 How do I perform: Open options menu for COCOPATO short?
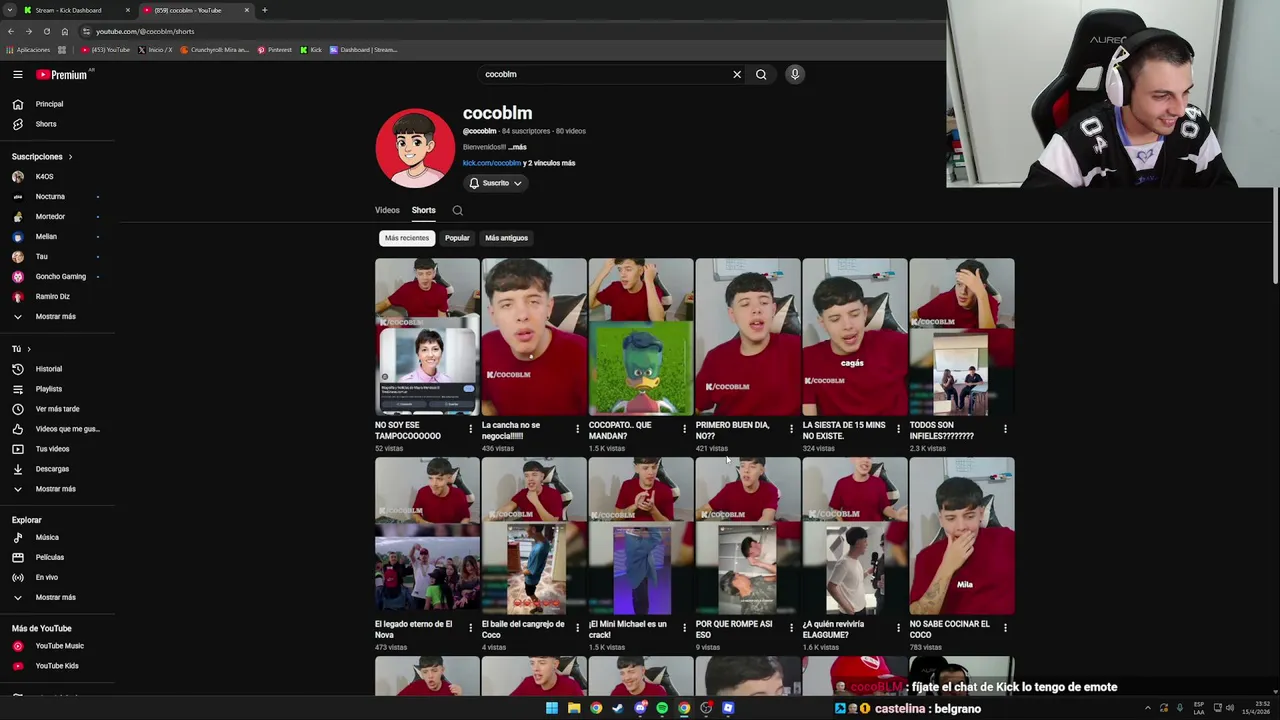coord(684,429)
